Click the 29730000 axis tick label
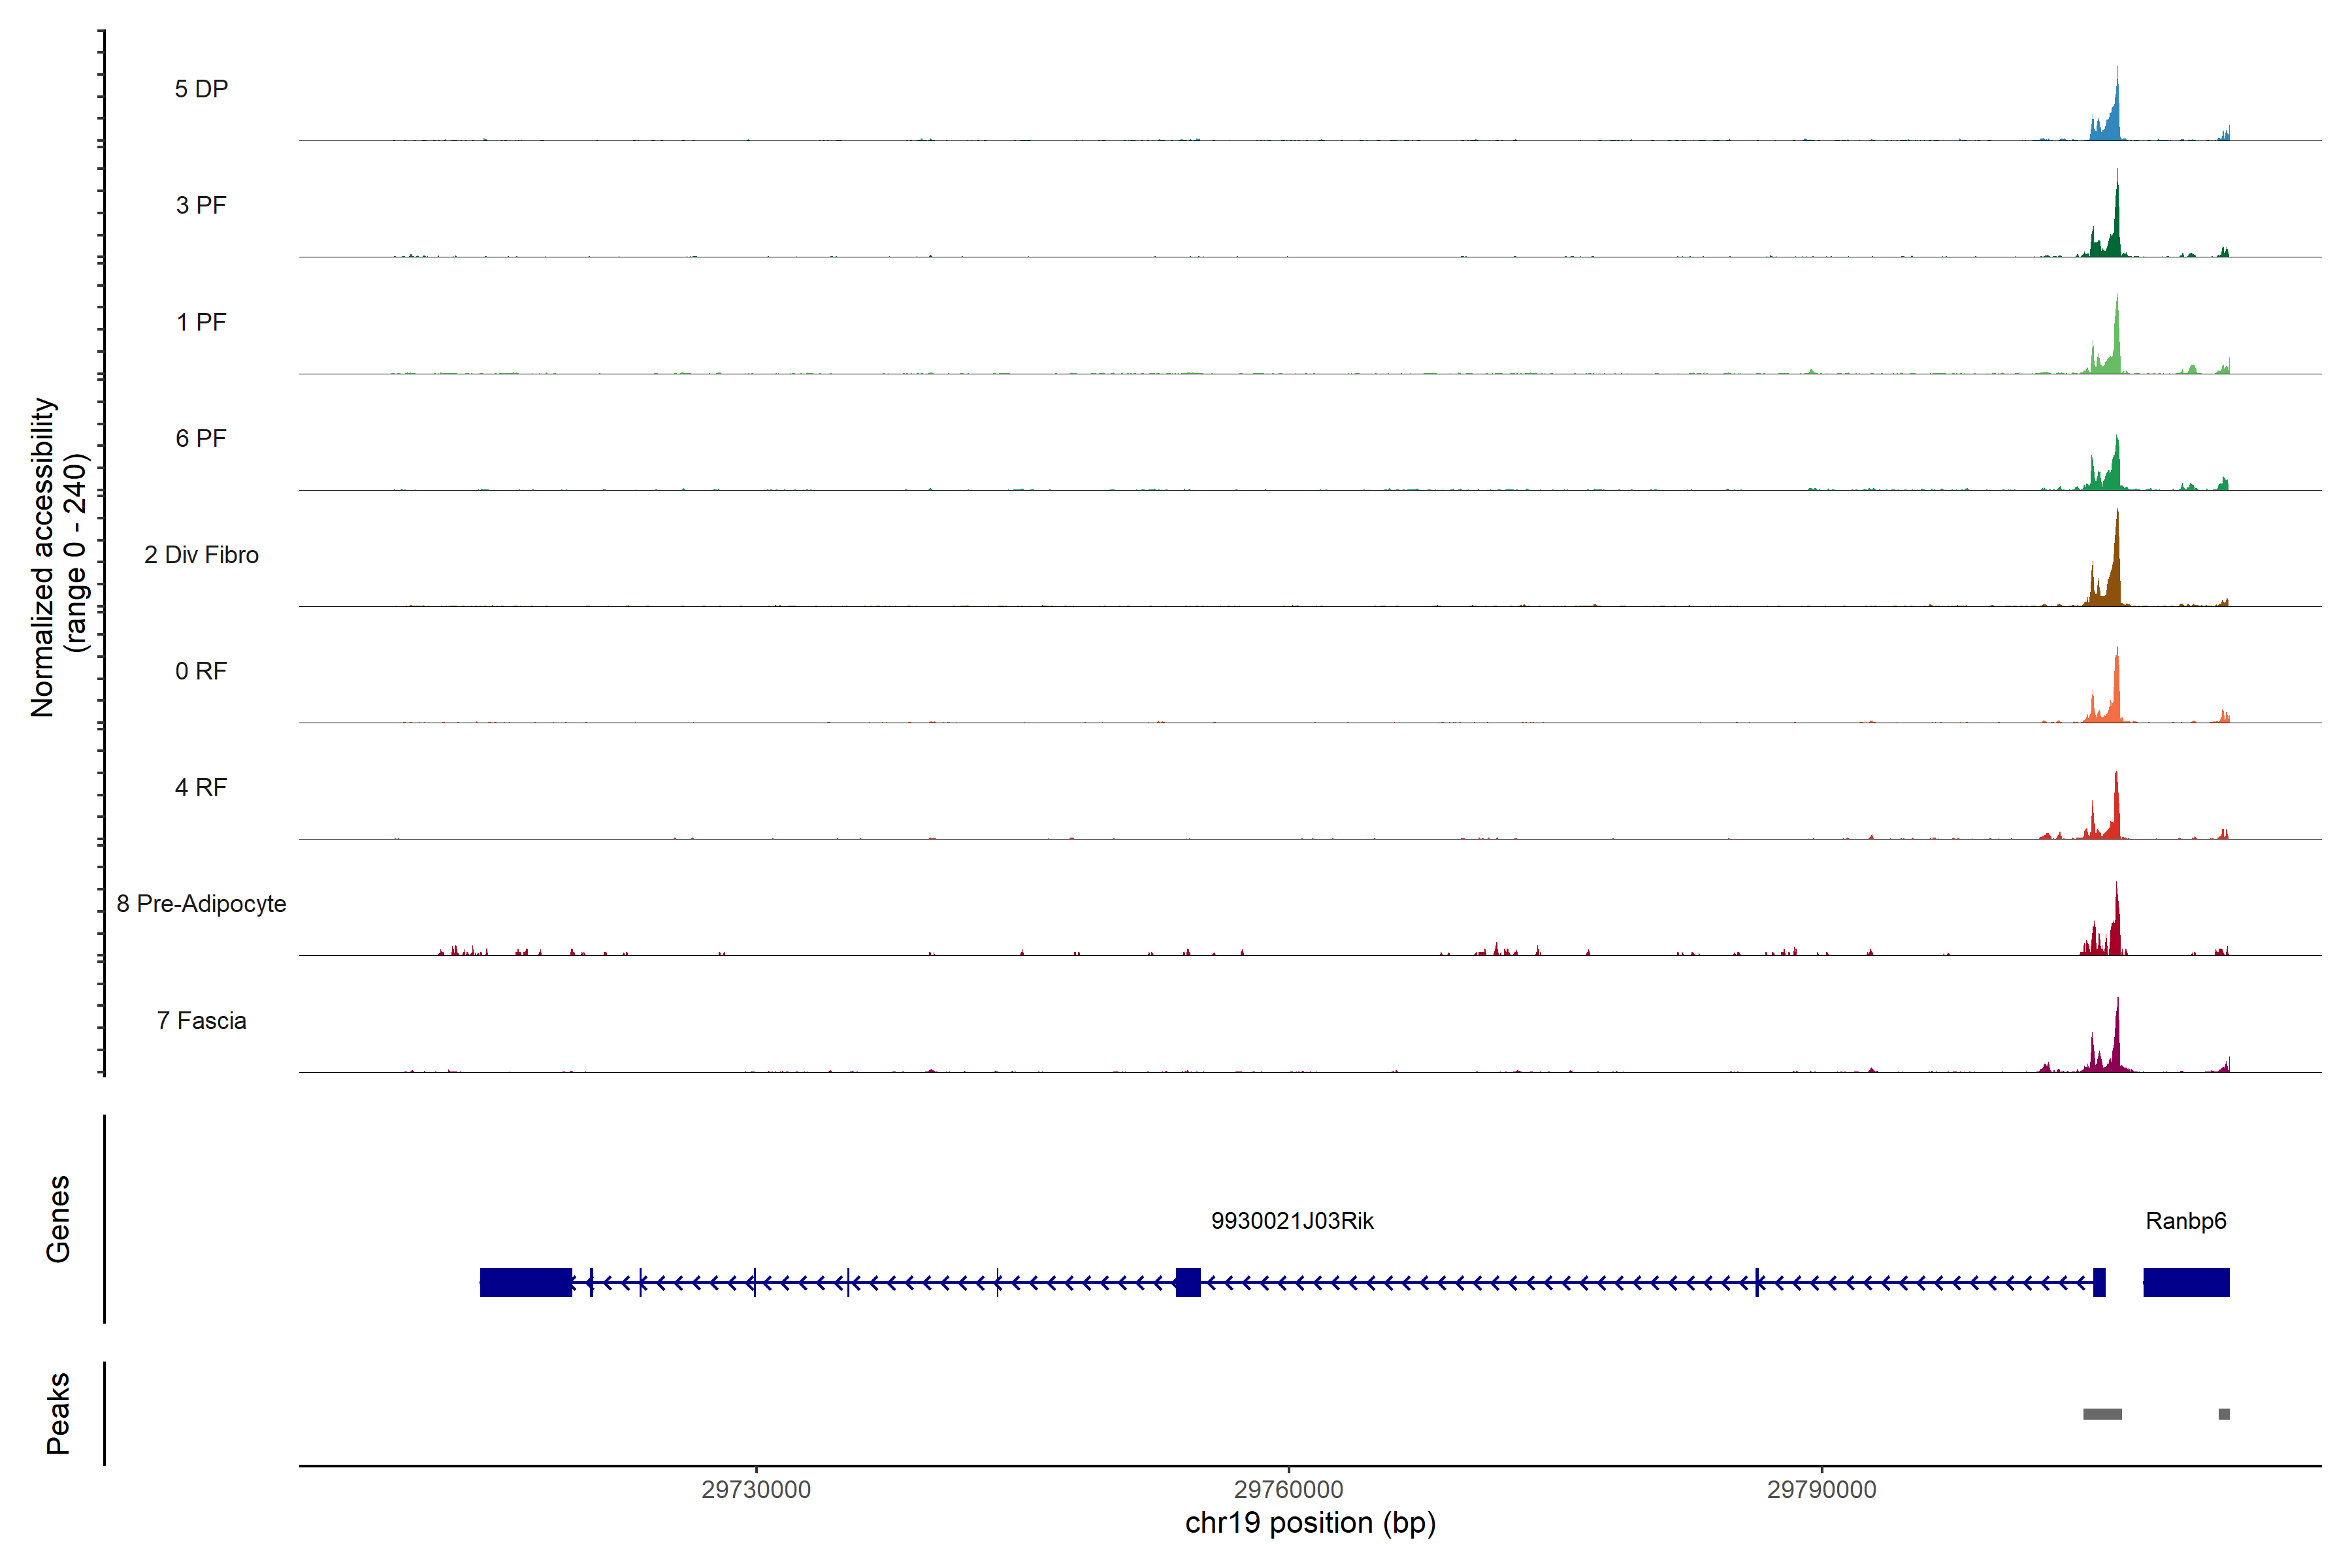The image size is (2352, 1568). [x=756, y=1489]
